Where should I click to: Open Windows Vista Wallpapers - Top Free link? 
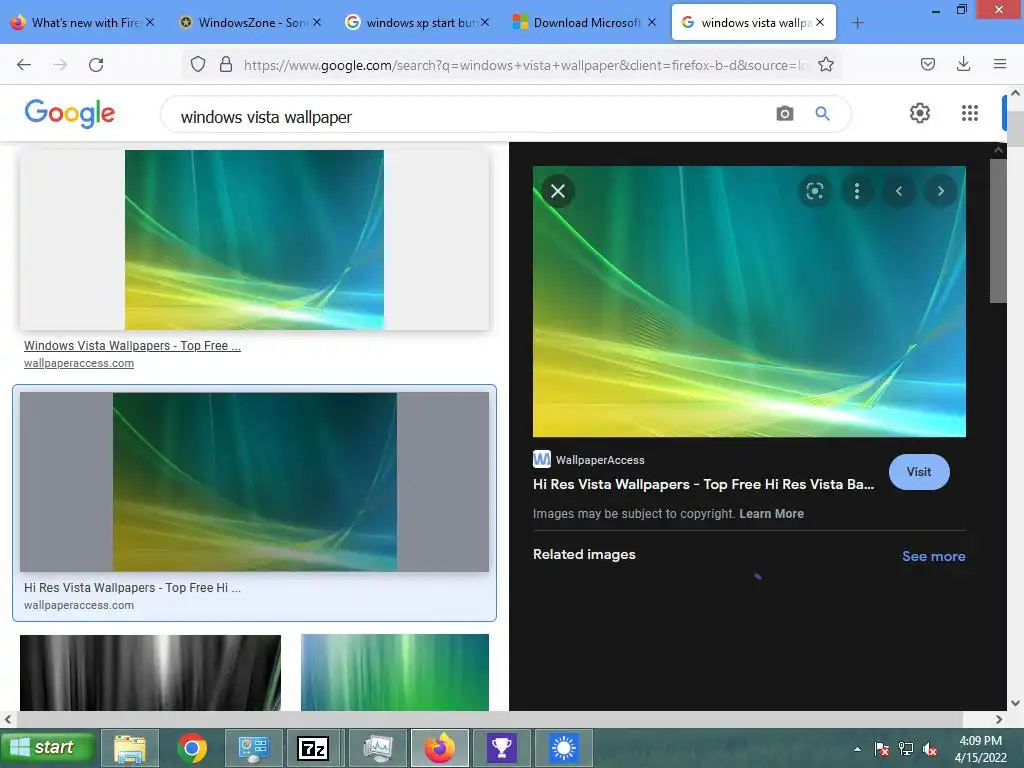click(x=133, y=345)
